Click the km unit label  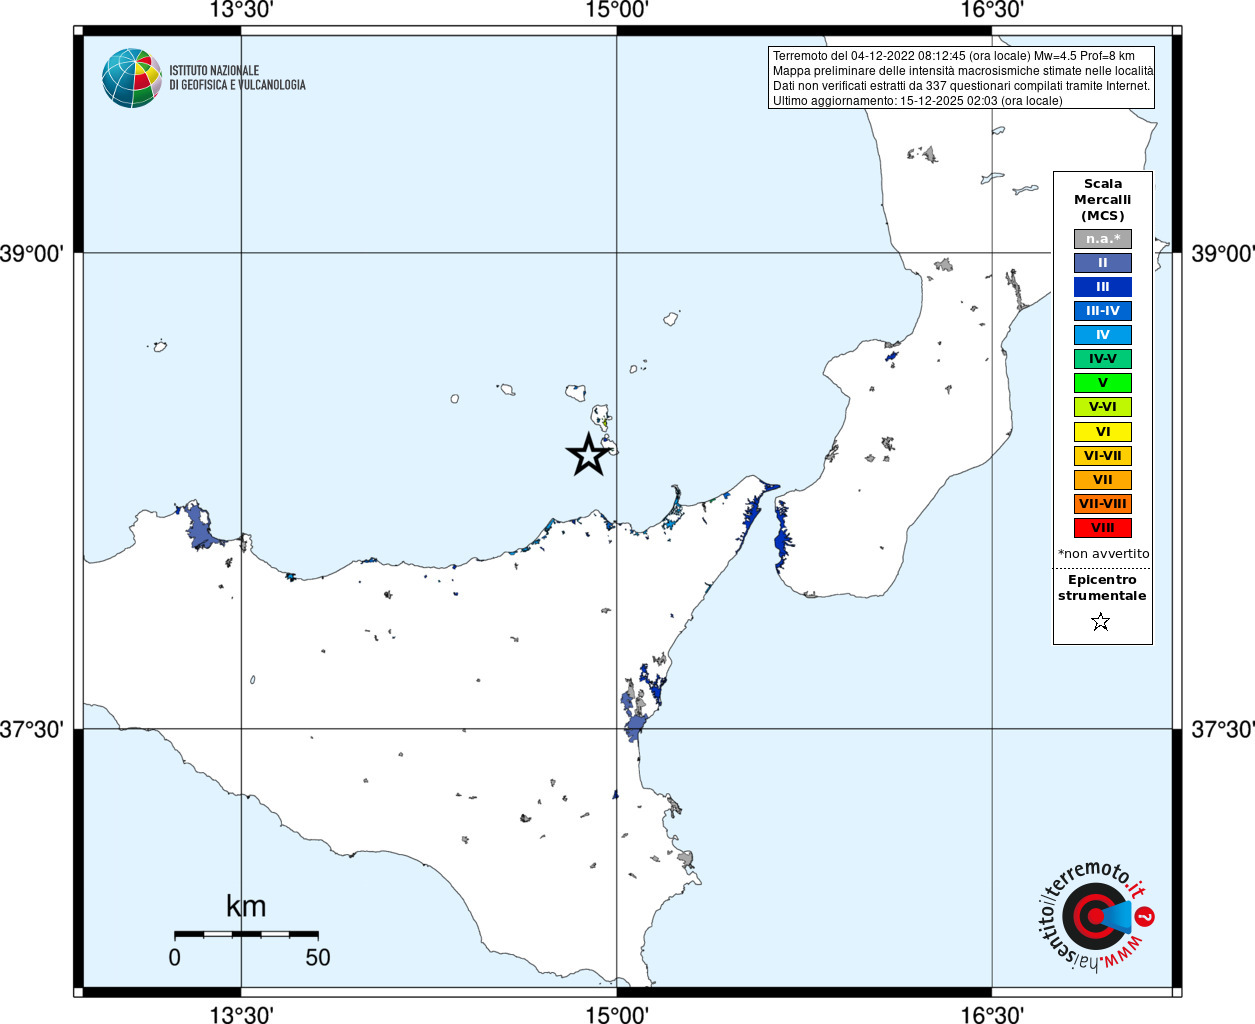tap(246, 906)
